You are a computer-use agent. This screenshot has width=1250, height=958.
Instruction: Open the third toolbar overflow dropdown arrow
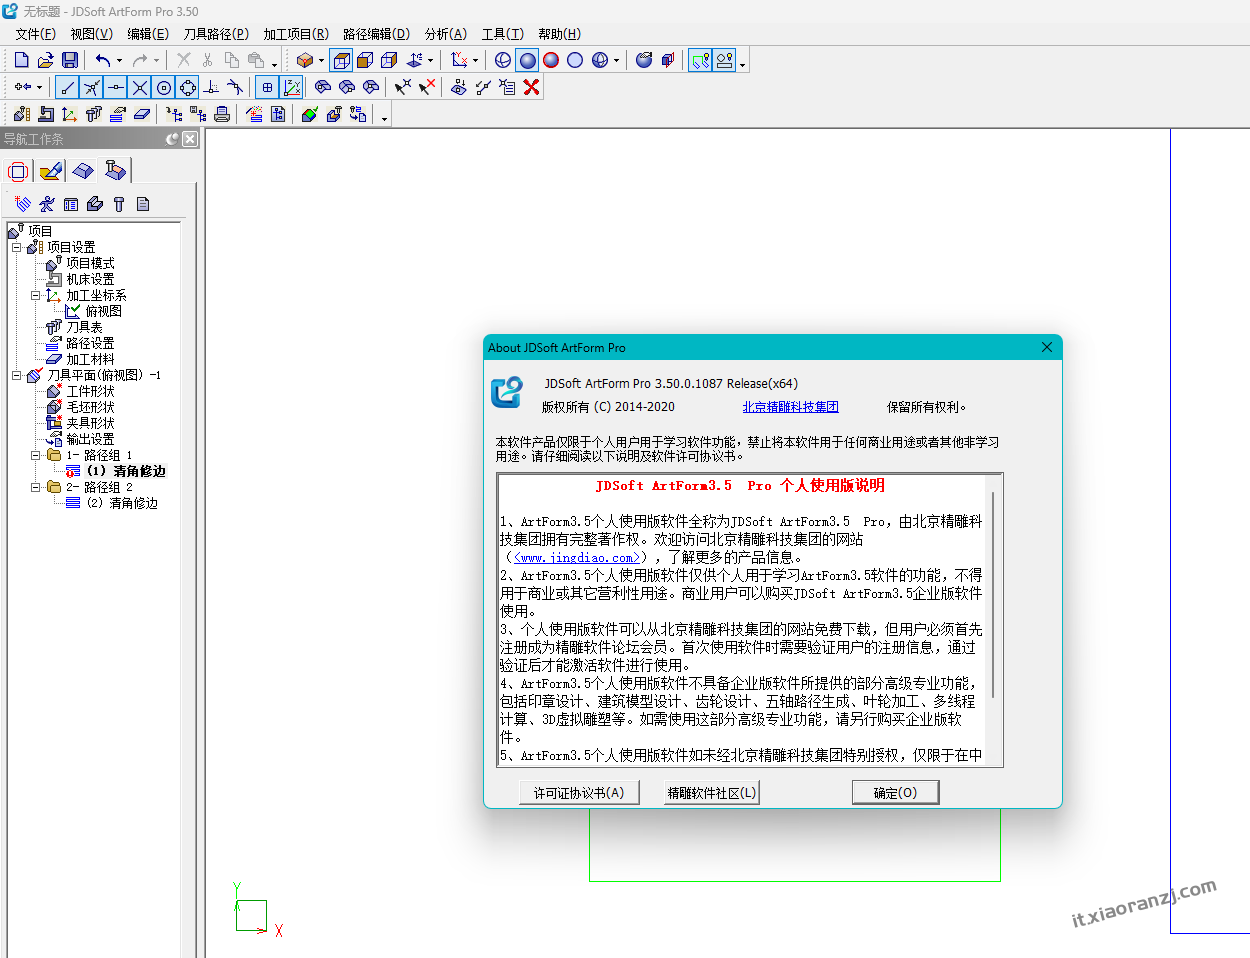pos(384,119)
